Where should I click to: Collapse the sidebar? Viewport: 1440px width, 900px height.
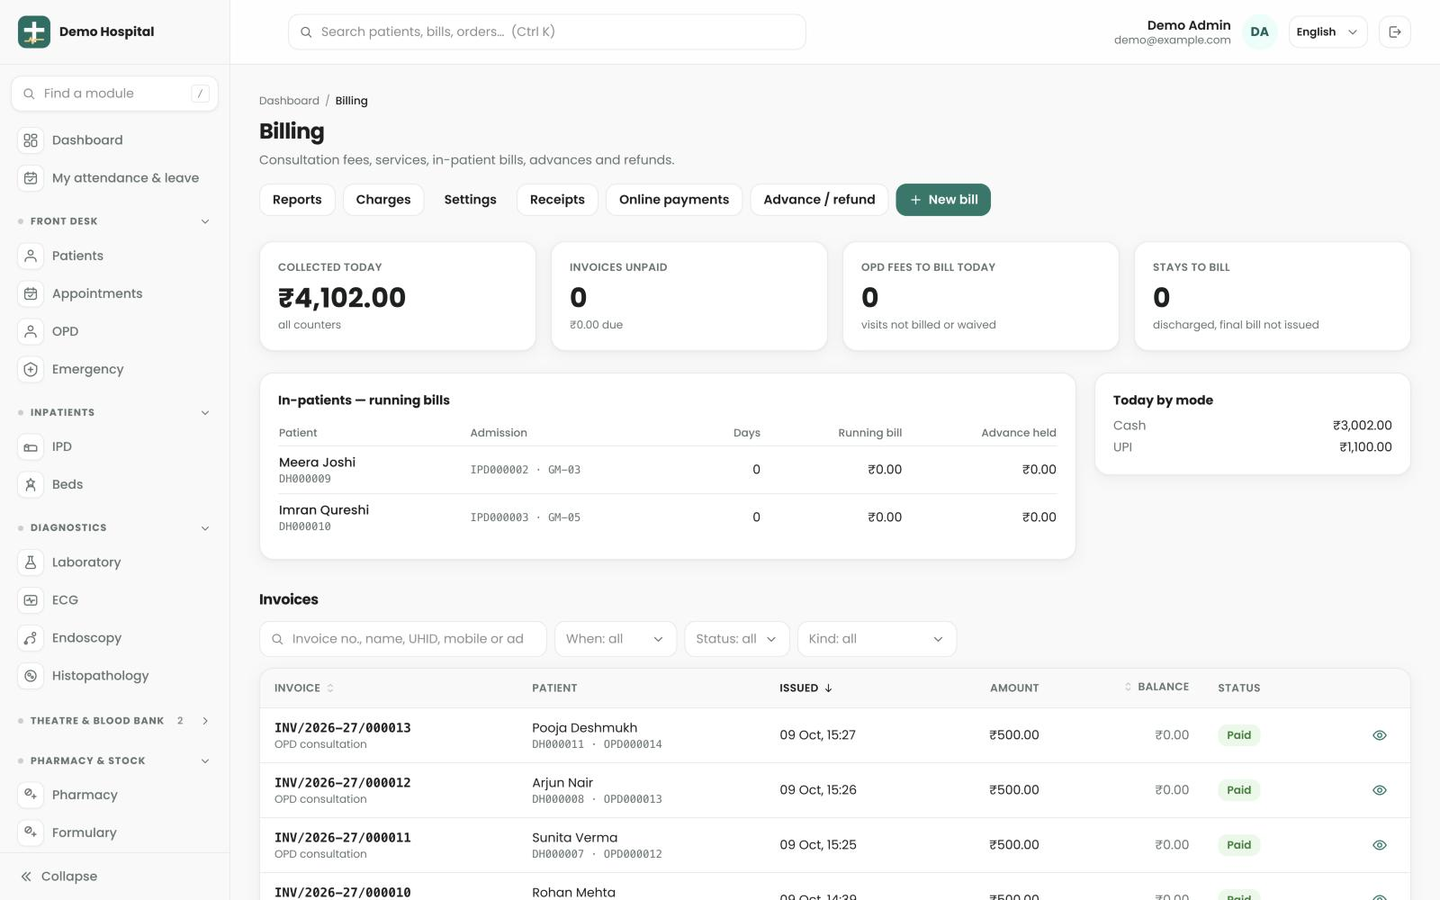59,876
